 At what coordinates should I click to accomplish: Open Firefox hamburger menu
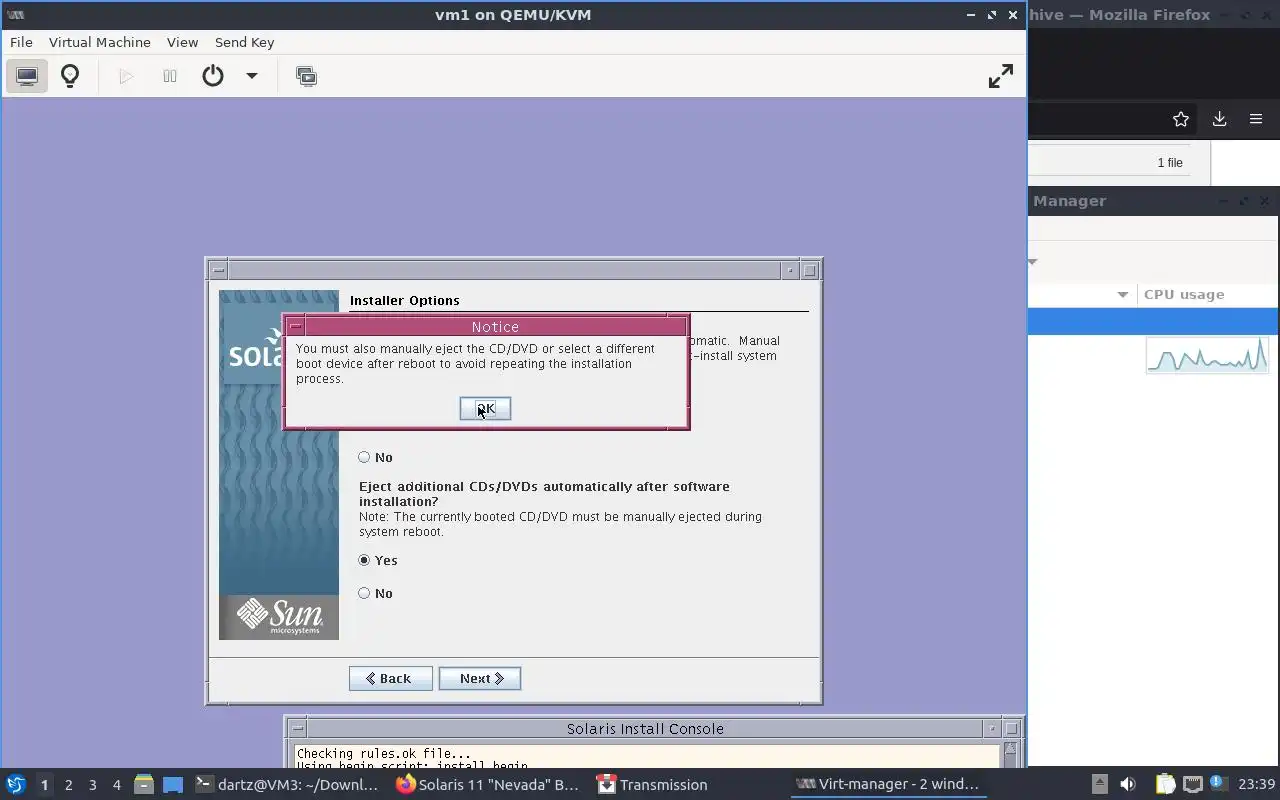1256,119
